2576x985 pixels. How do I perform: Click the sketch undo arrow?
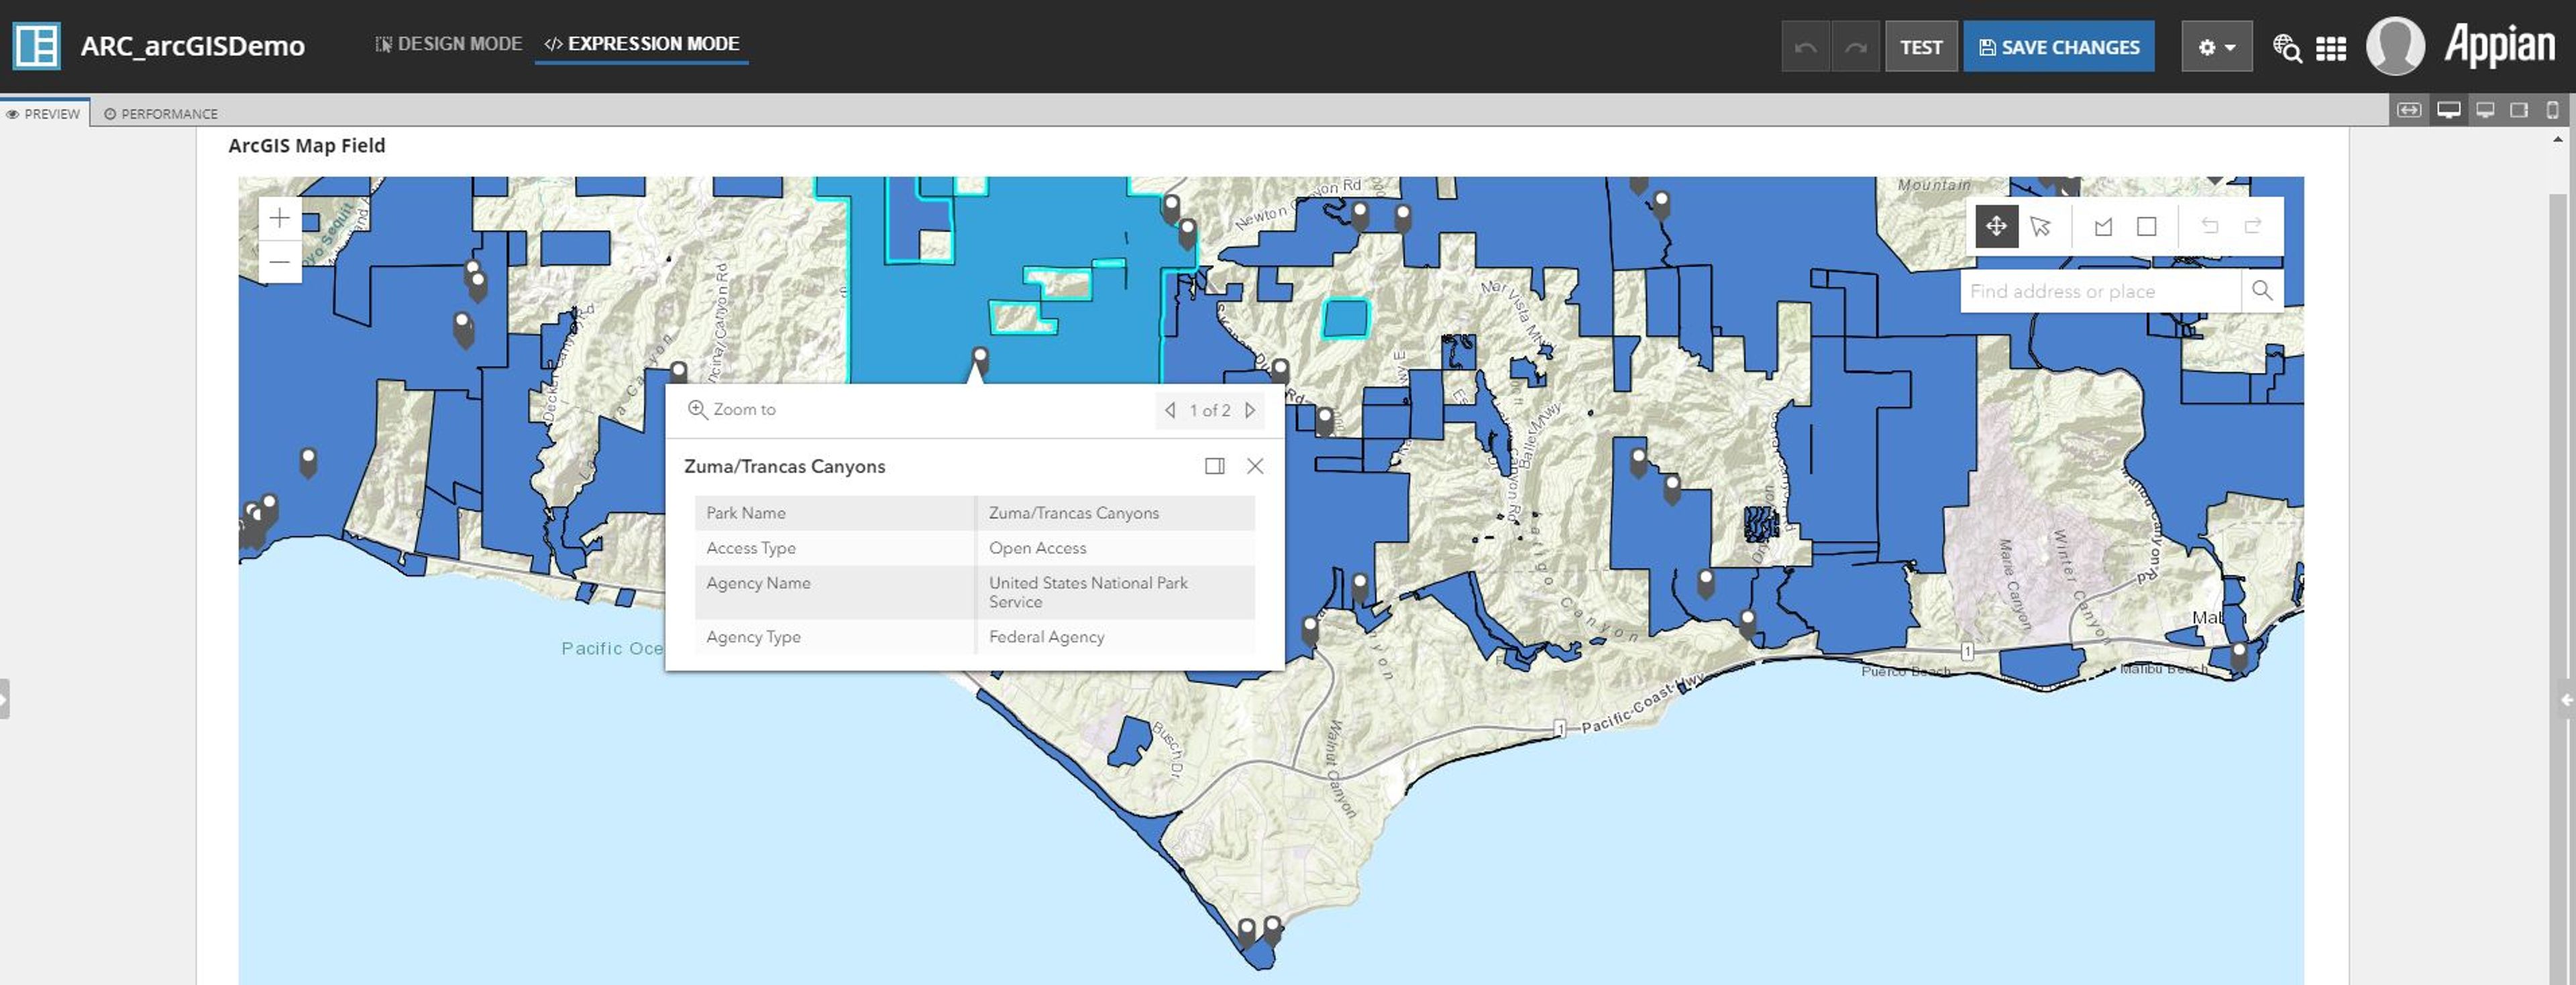coord(2210,226)
